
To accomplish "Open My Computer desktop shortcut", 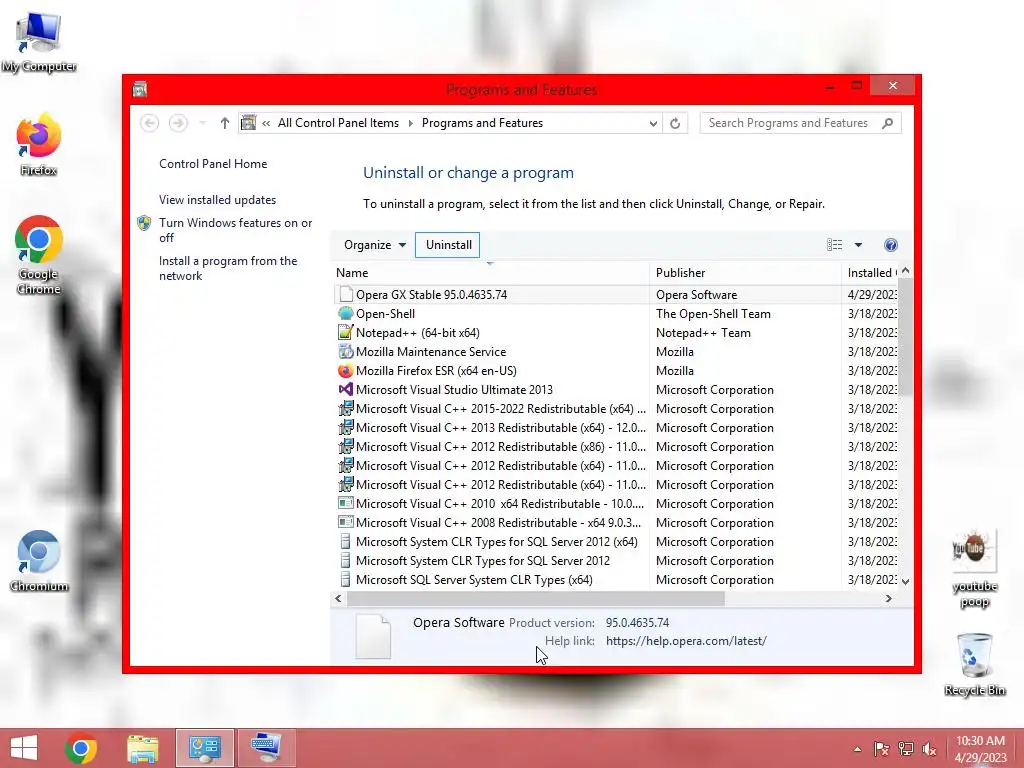I will click(39, 40).
